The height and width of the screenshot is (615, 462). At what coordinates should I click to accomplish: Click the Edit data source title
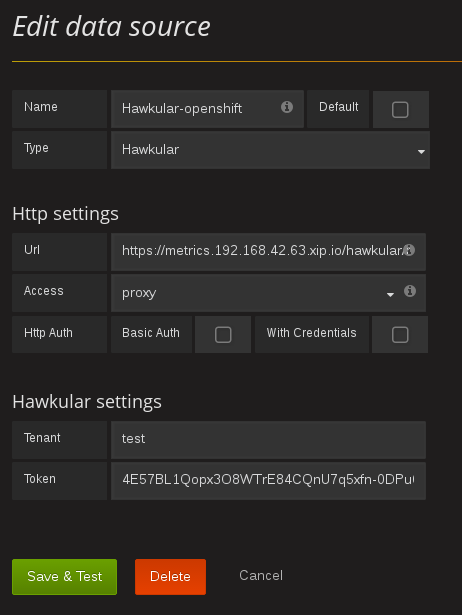click(112, 27)
